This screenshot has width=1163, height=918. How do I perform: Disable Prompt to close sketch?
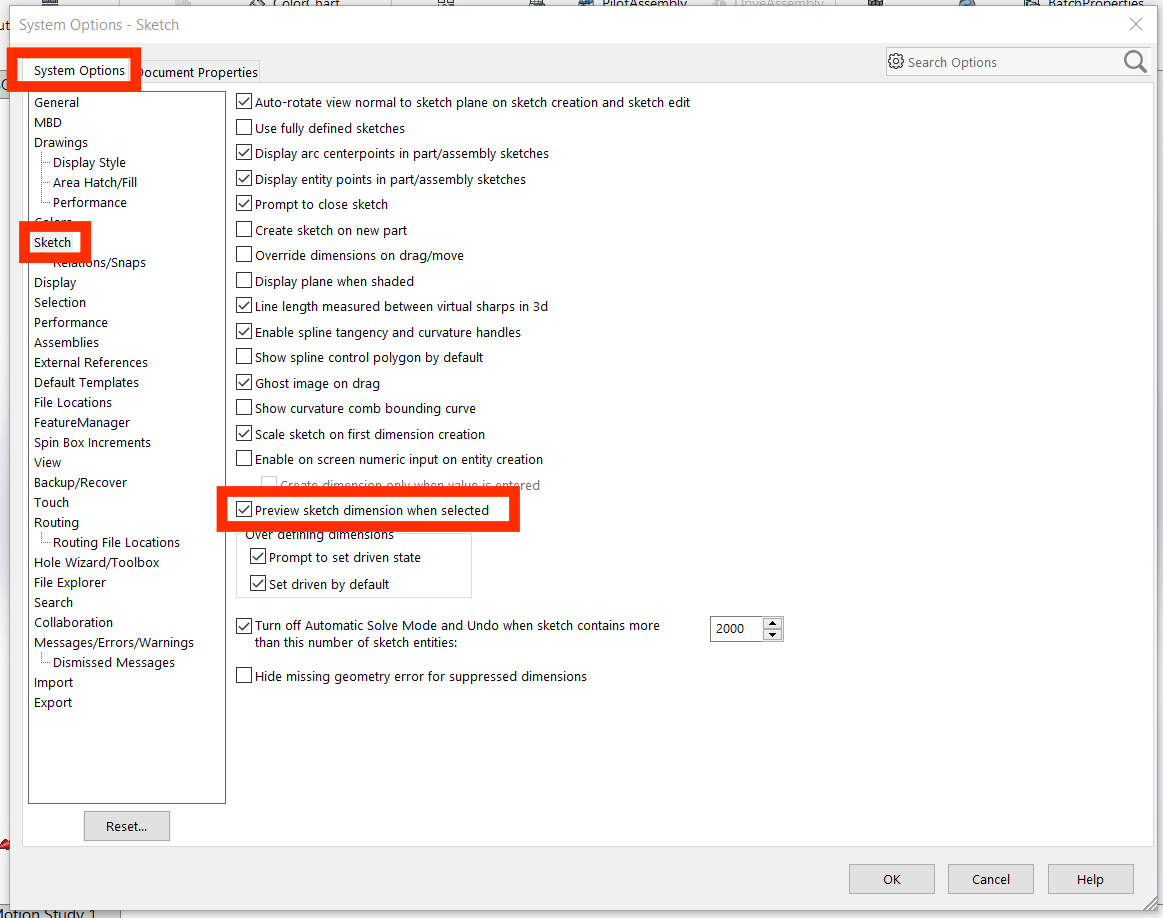tap(243, 204)
